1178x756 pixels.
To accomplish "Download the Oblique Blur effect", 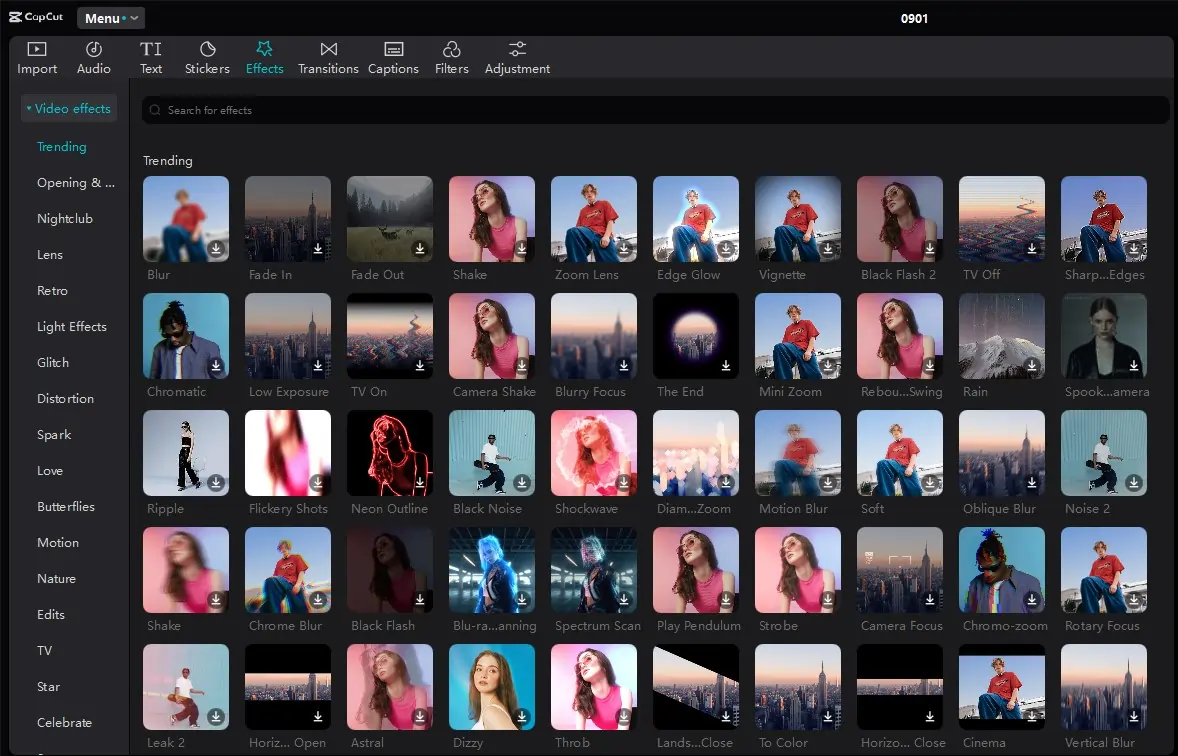I will click(1032, 482).
